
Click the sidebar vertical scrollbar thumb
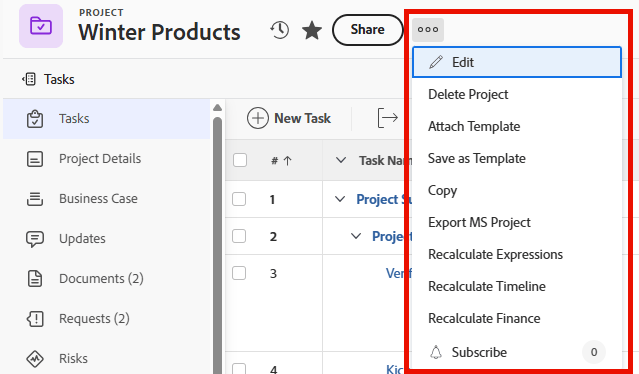(218, 246)
